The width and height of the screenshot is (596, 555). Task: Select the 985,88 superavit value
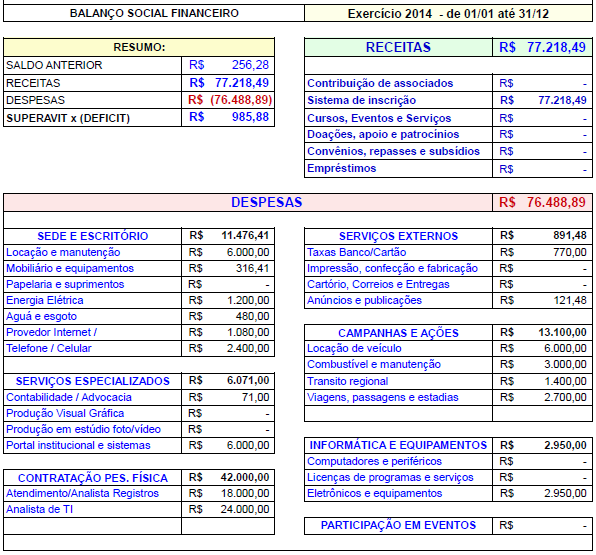250,117
